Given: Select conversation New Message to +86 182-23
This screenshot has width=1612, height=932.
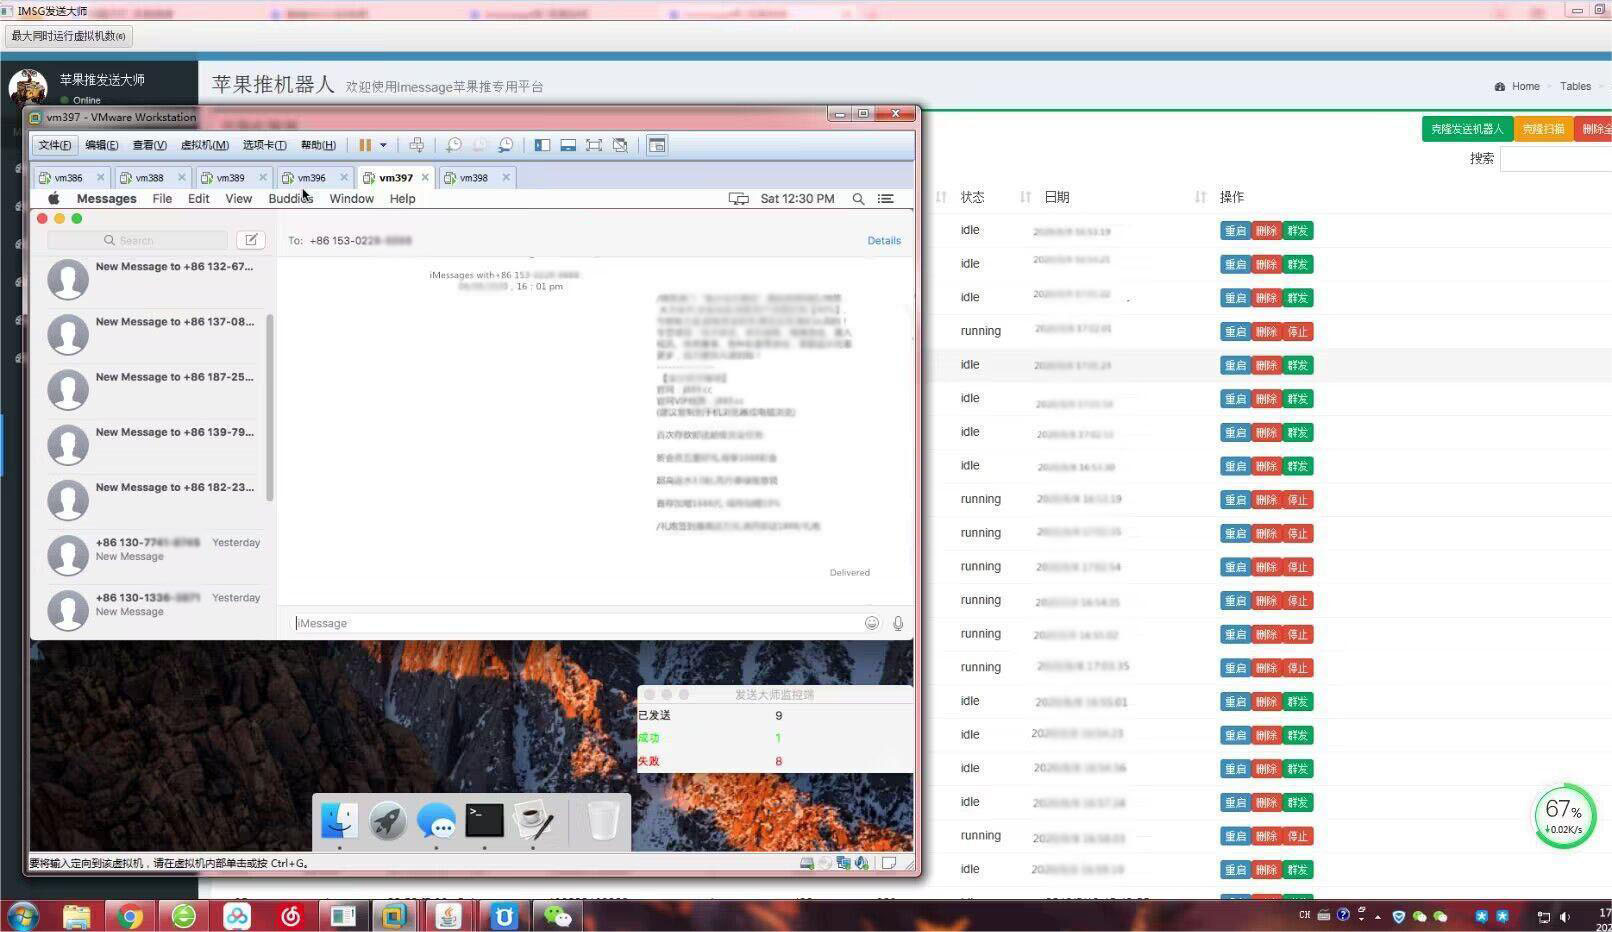Looking at the screenshot, I should 152,499.
